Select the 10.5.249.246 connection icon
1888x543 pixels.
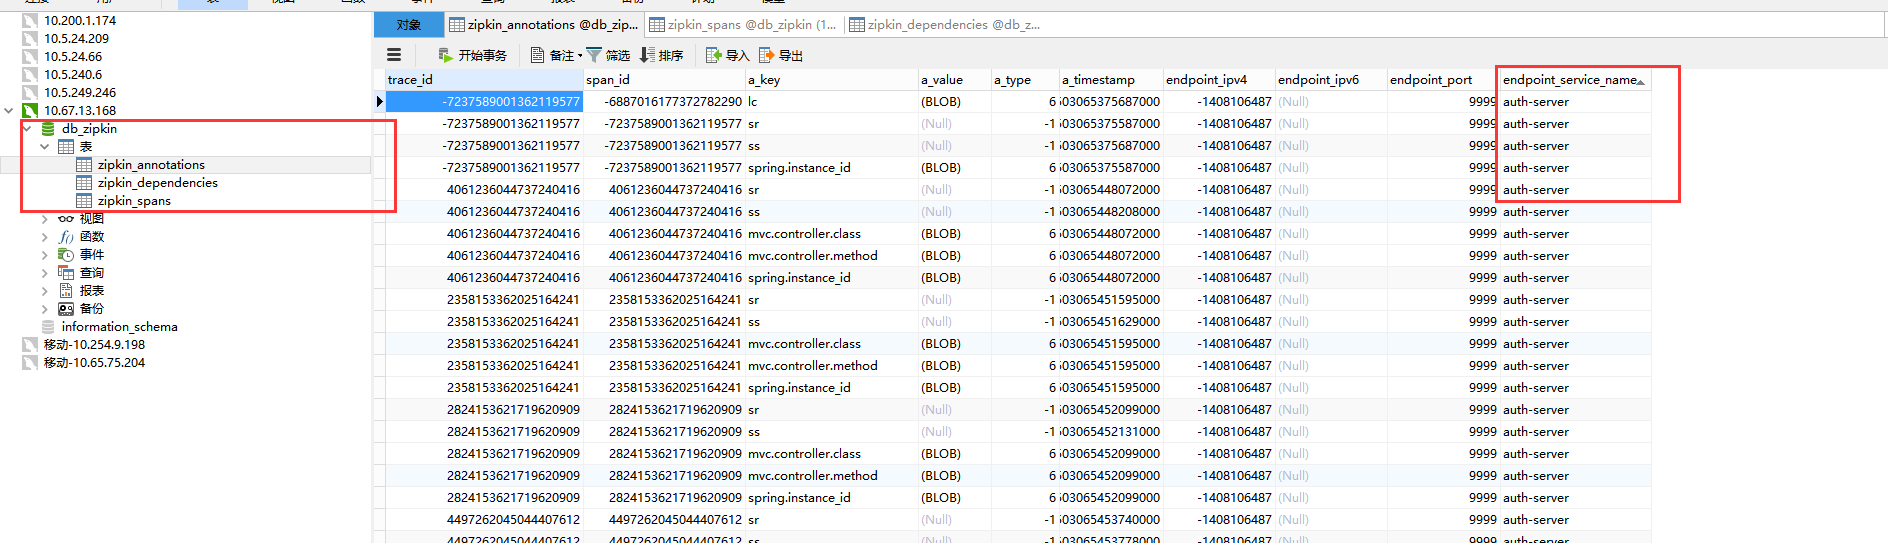click(30, 92)
